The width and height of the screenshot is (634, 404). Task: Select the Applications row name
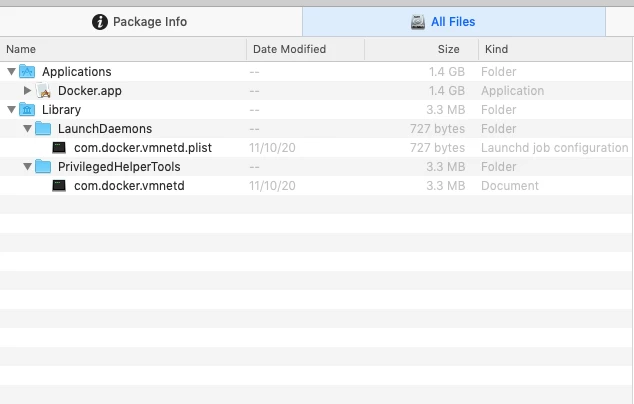tap(77, 72)
